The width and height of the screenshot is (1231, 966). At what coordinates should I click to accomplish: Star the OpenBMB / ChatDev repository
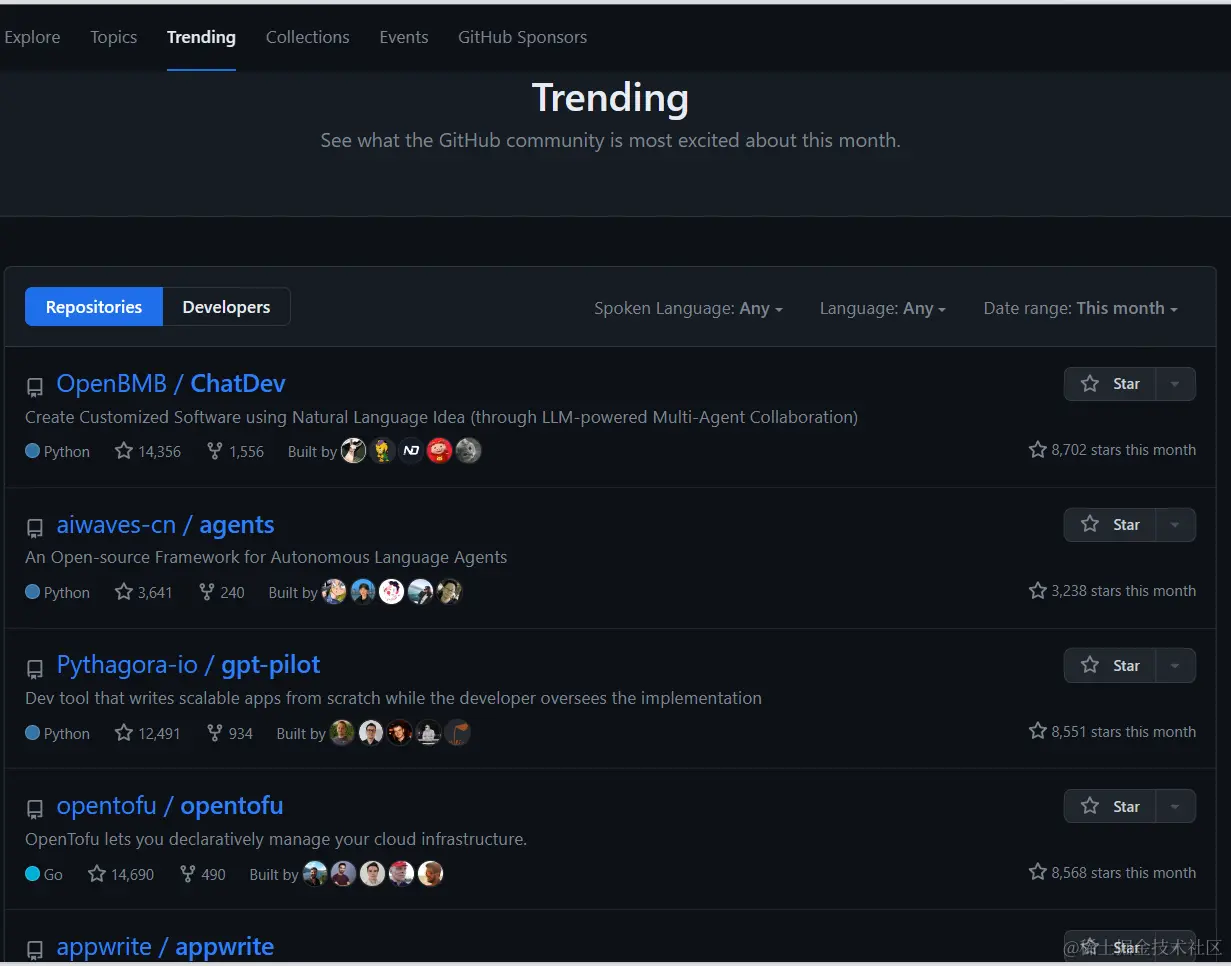point(1110,384)
